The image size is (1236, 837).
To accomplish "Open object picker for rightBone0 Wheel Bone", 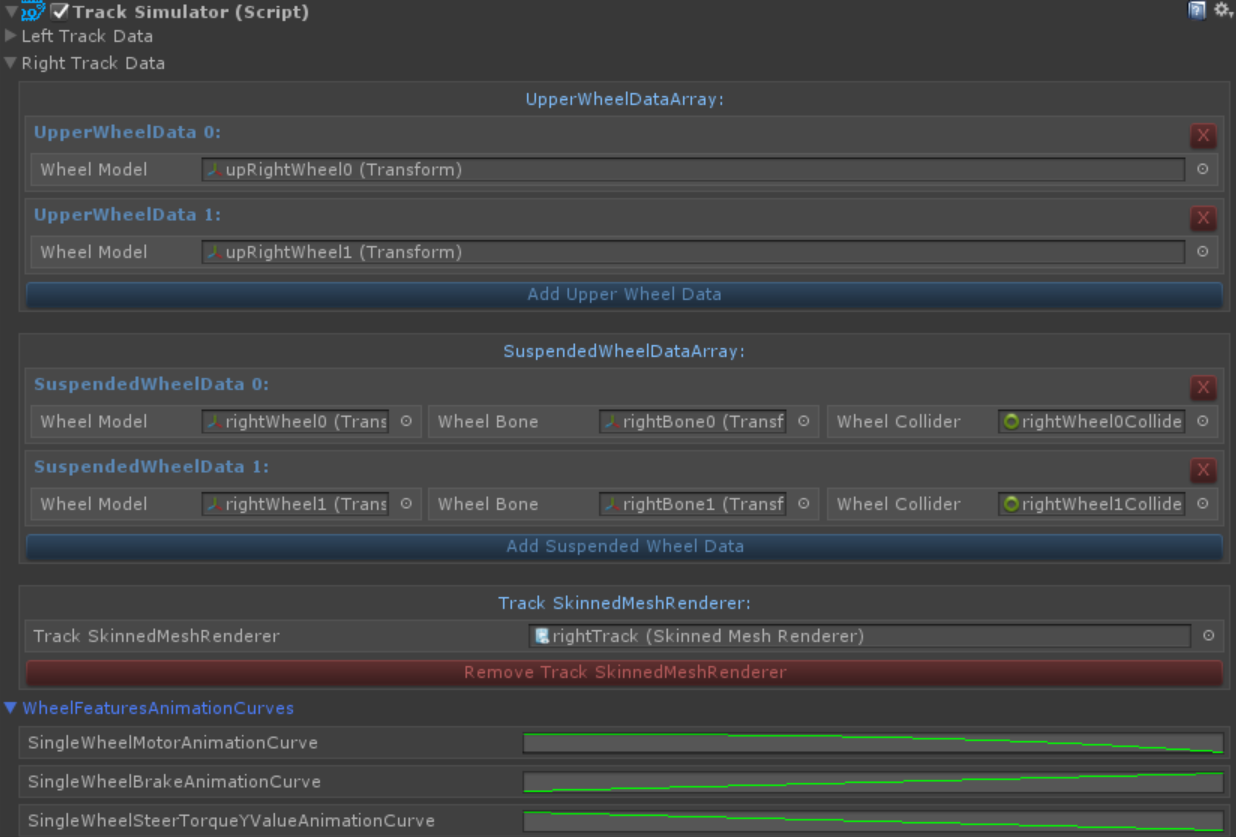I will pos(803,422).
